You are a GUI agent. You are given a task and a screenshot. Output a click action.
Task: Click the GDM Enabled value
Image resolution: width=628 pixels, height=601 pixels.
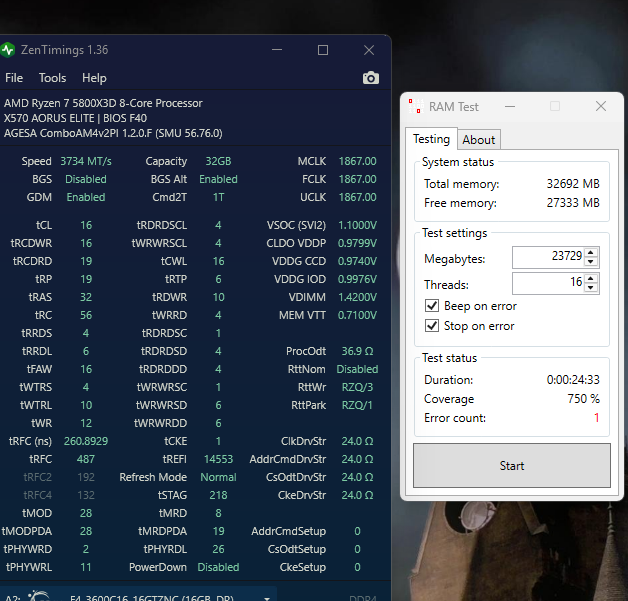(86, 197)
